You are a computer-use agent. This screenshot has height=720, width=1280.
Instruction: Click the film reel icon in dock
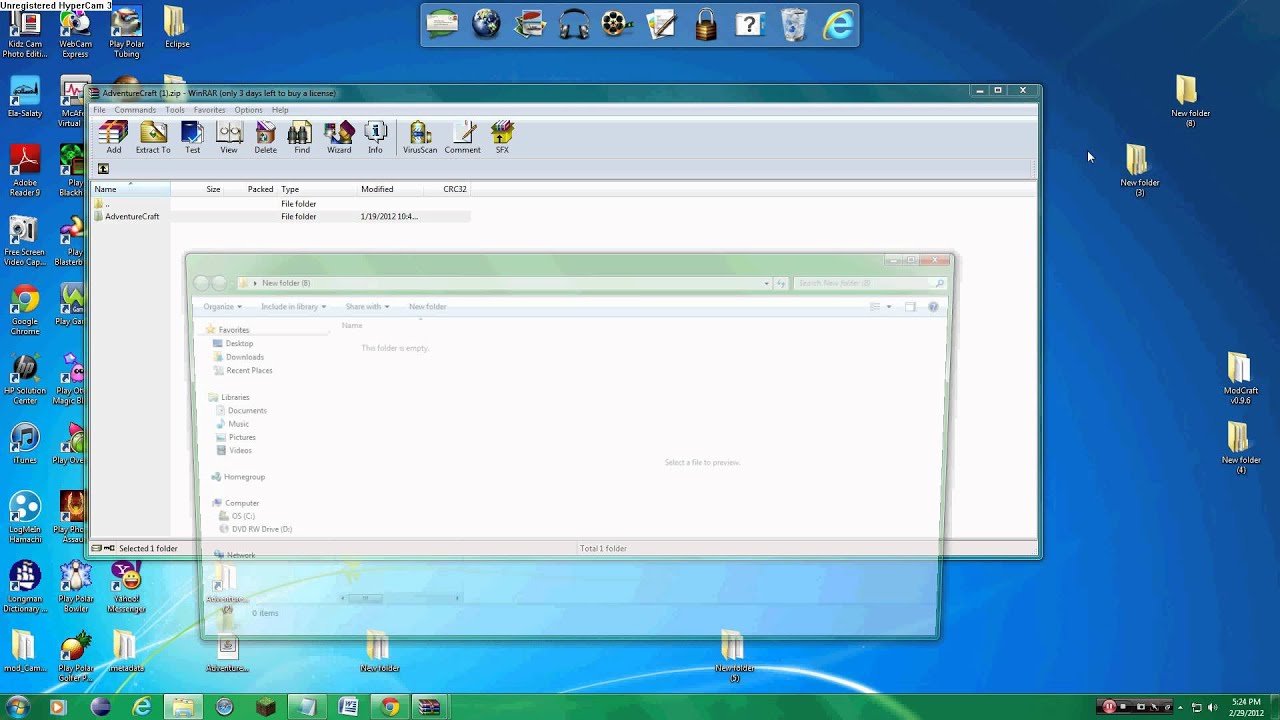[618, 24]
